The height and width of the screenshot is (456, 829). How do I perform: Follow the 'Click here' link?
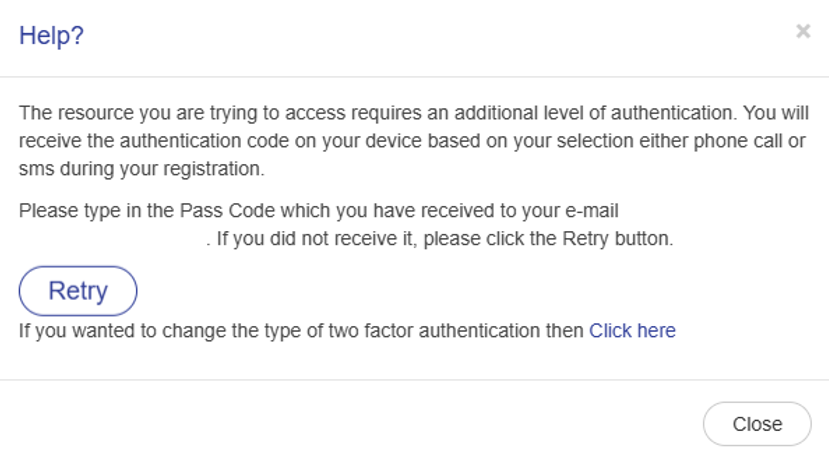[632, 330]
